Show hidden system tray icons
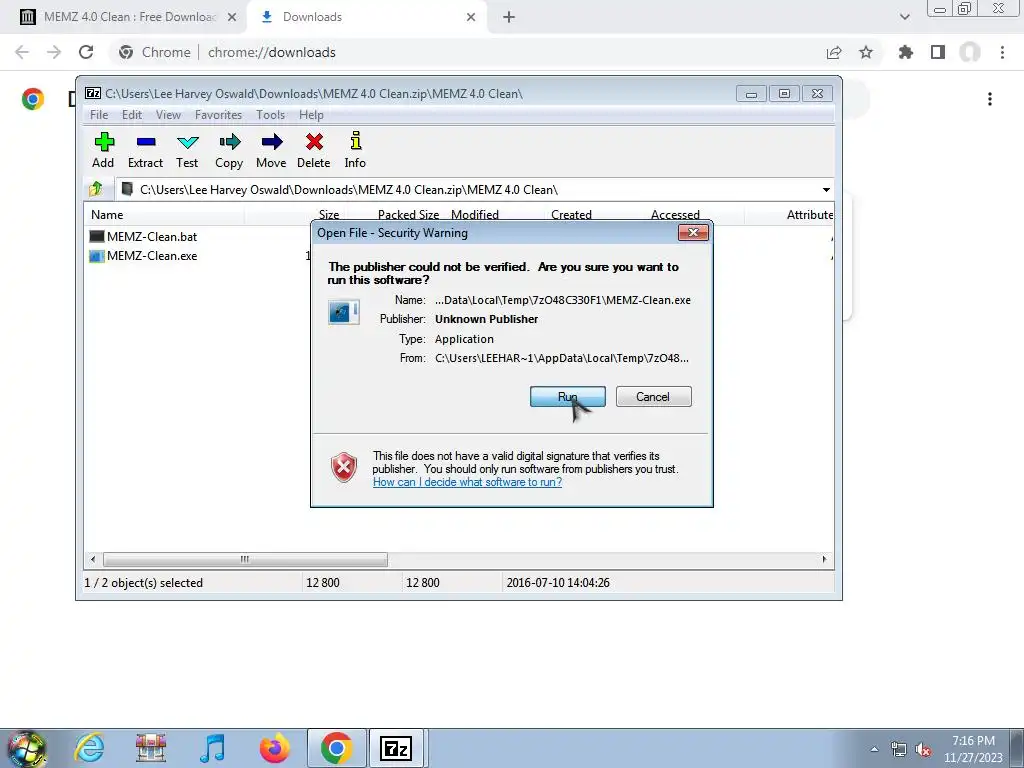This screenshot has width=1024, height=768. 874,749
